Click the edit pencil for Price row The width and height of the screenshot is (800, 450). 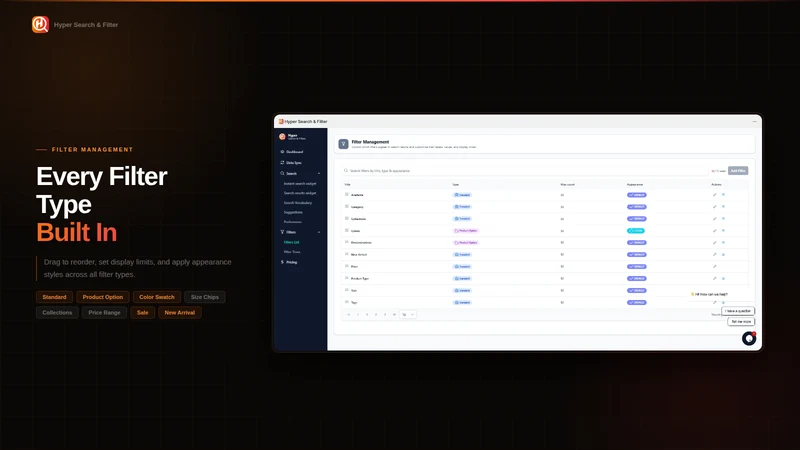pyautogui.click(x=714, y=266)
